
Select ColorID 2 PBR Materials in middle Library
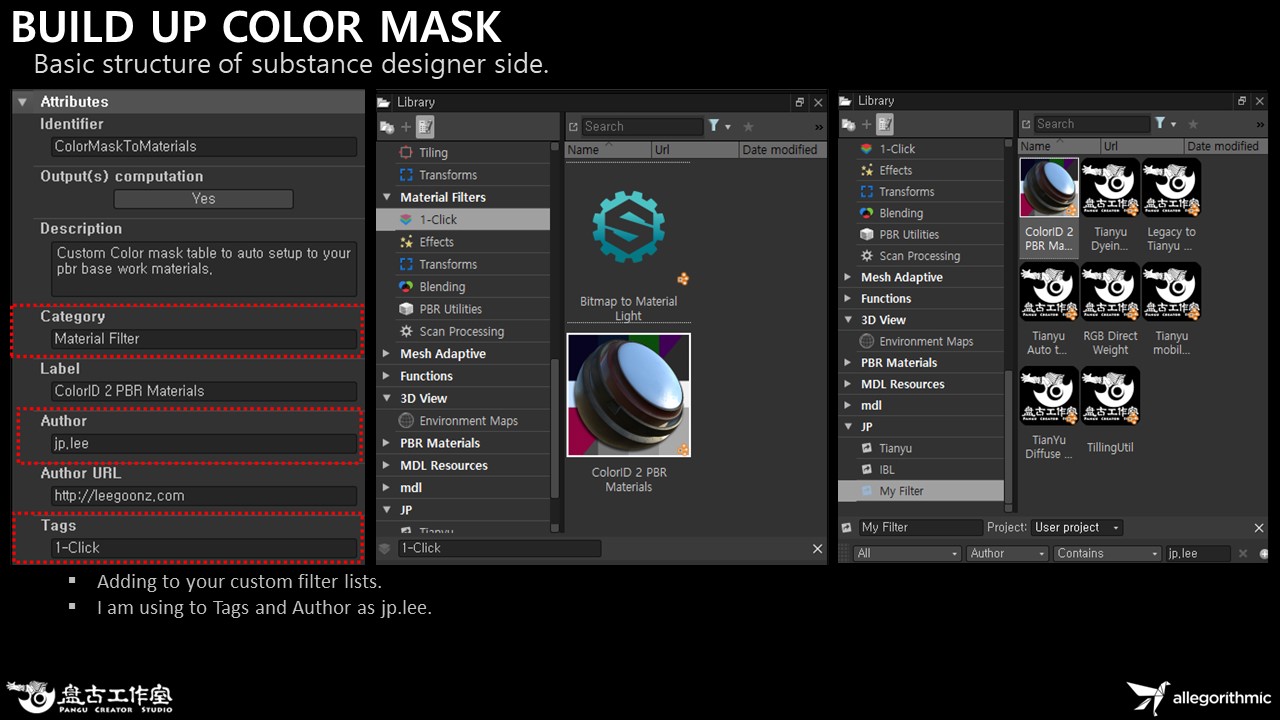point(629,395)
